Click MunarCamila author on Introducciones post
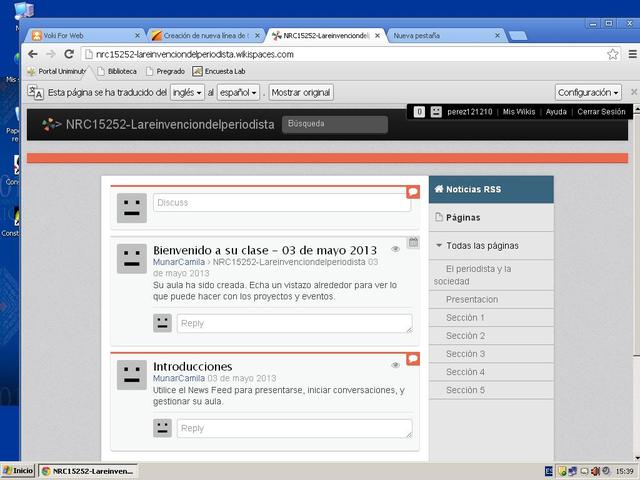The width and height of the screenshot is (640, 480). click(179, 378)
